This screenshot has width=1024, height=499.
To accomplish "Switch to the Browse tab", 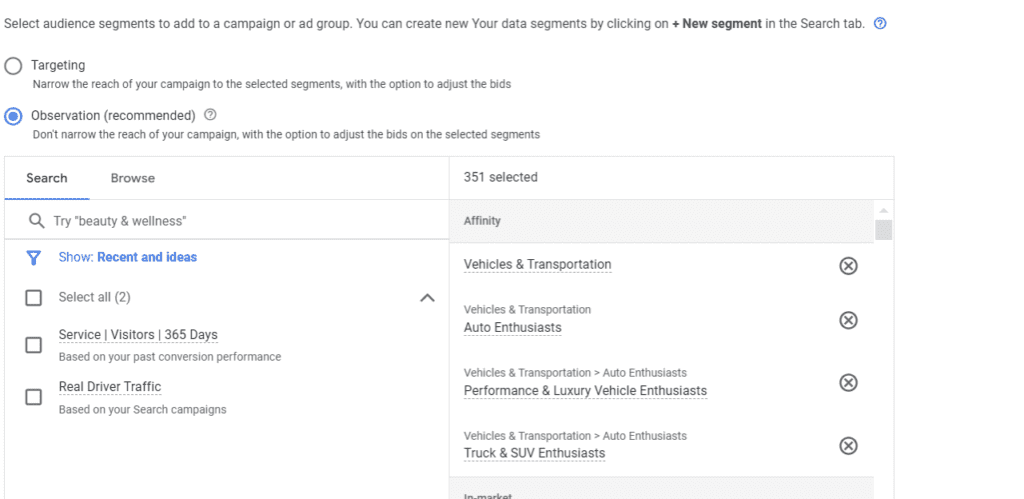I will 133,178.
